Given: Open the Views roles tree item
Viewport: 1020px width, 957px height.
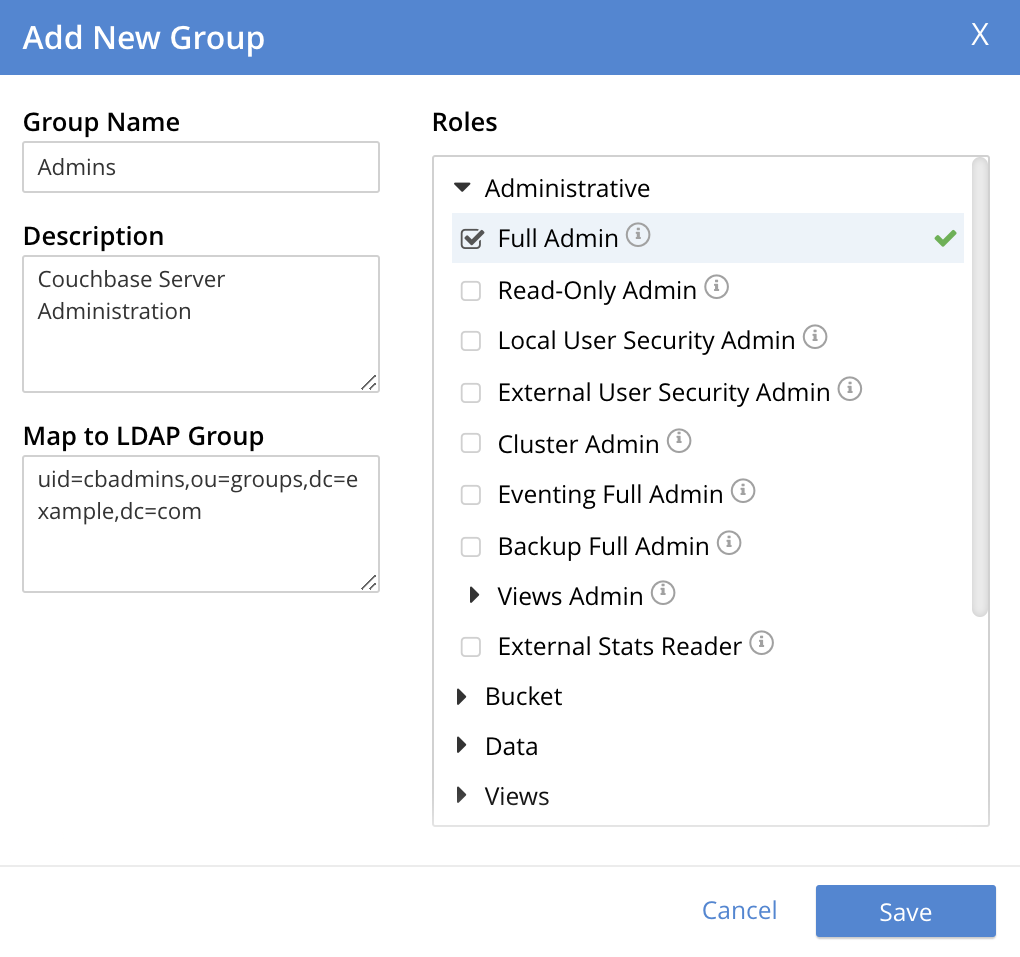Looking at the screenshot, I should click(461, 796).
